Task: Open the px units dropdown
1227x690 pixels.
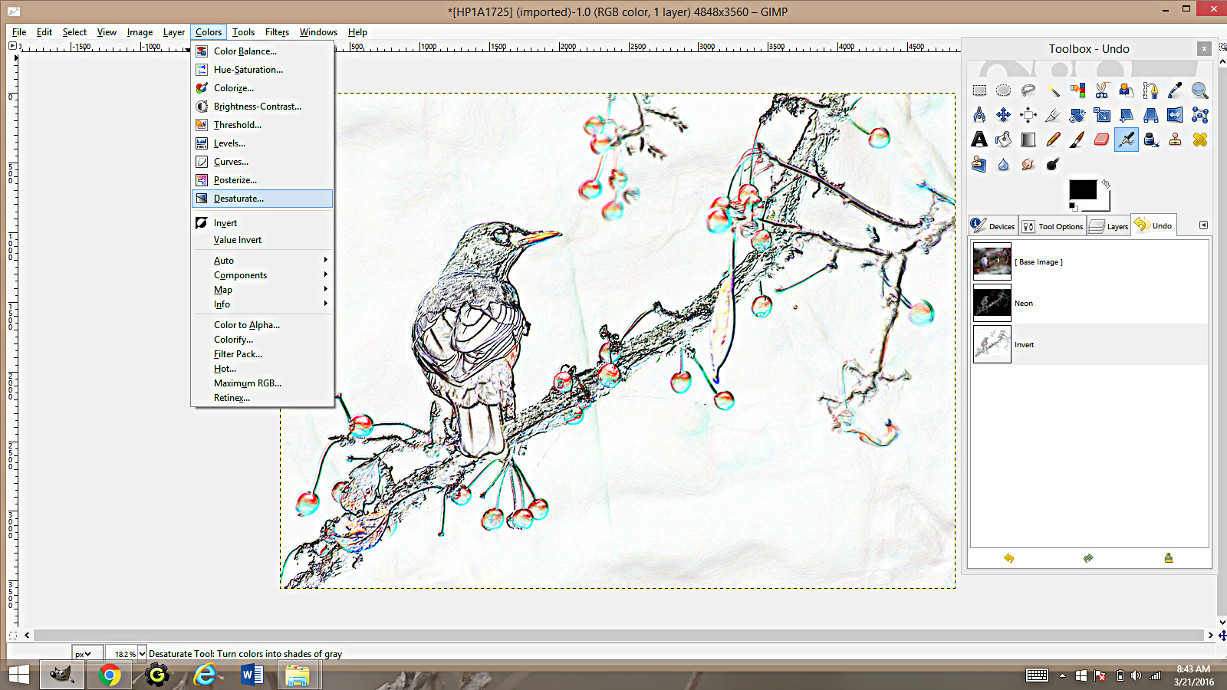Action: tap(87, 653)
